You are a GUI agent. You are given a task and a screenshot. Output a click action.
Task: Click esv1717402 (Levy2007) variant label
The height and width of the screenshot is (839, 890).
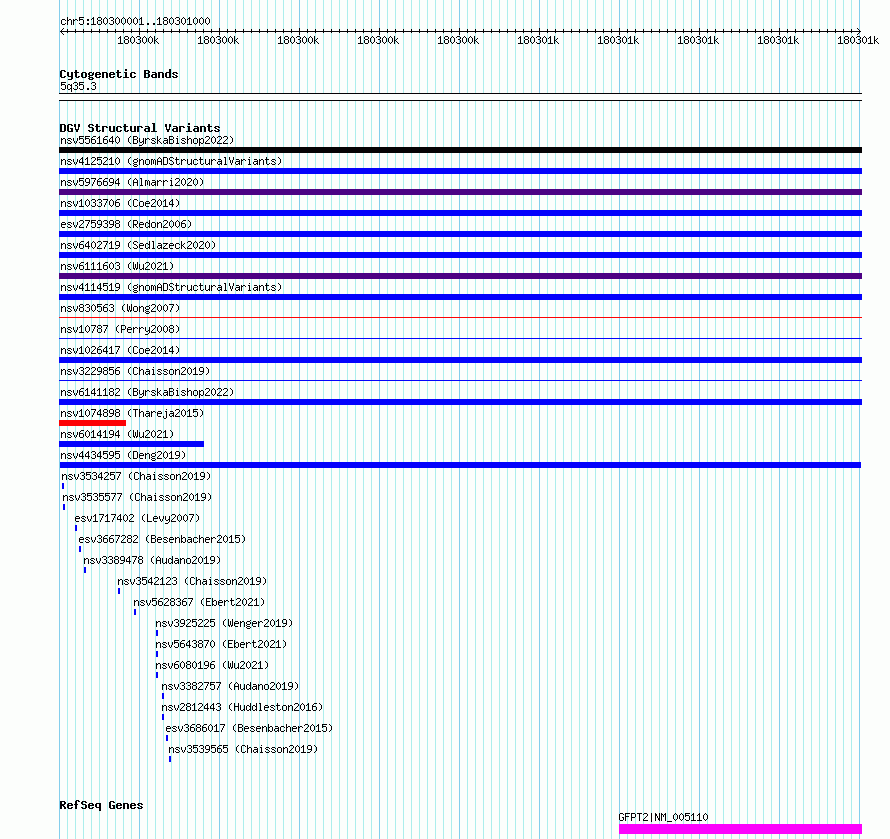137,518
